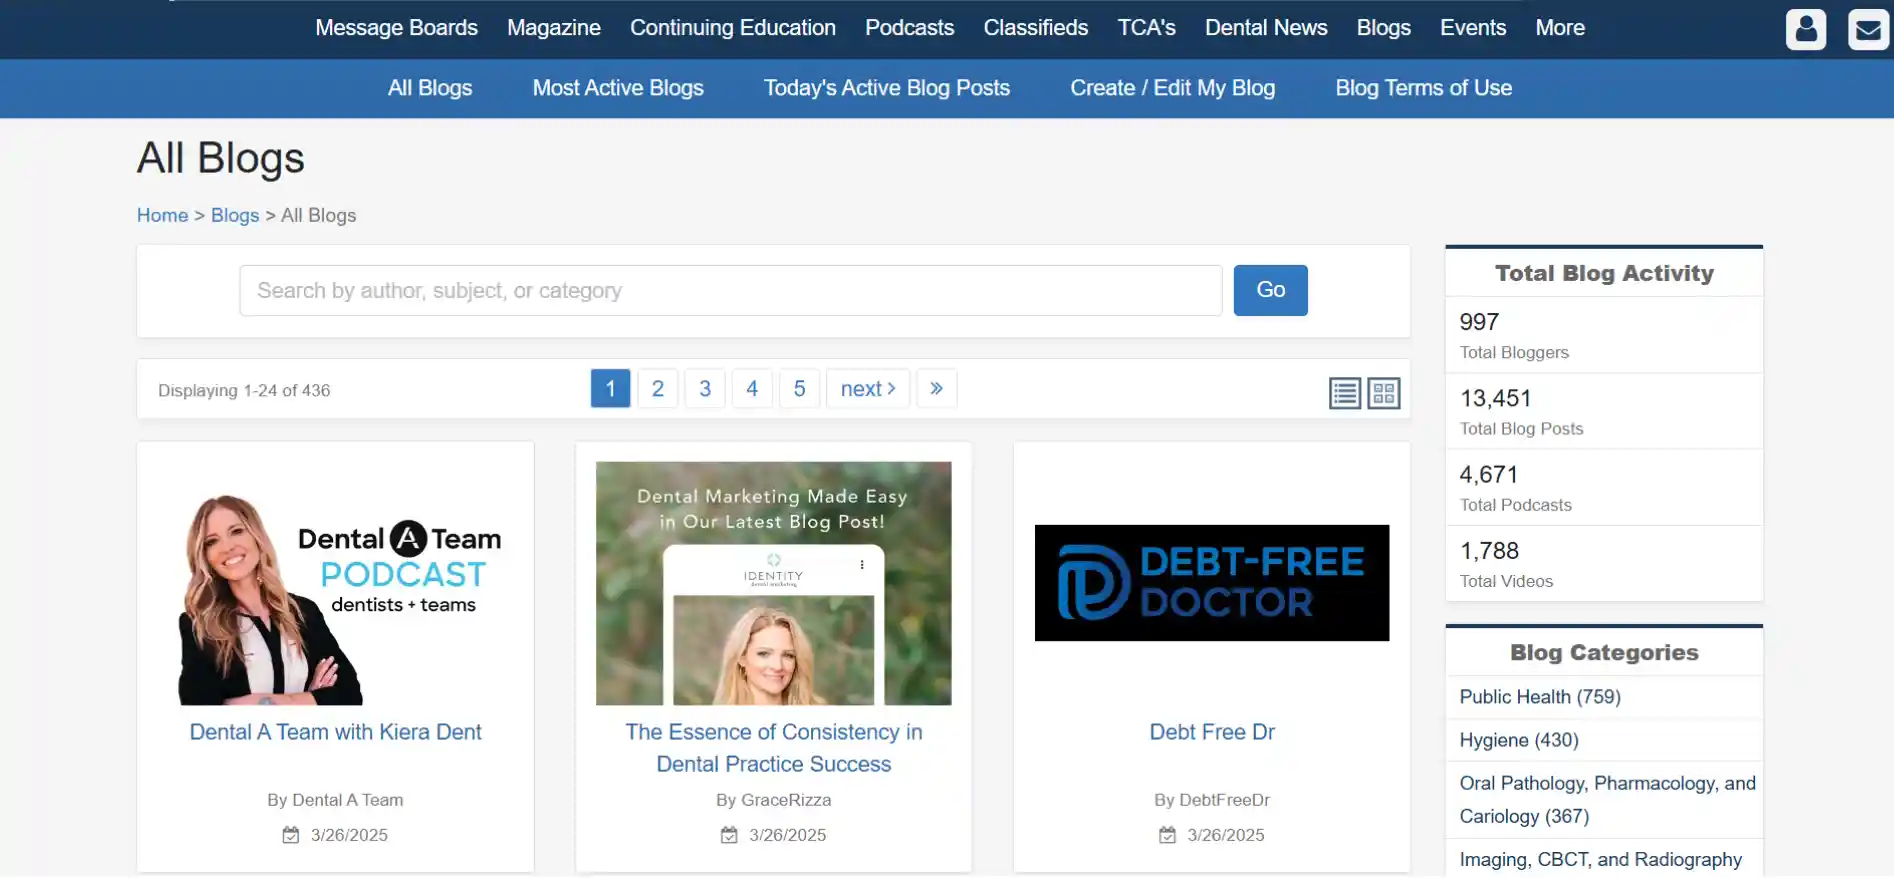
Task: Open The Essence of Consistency post
Action: [774, 748]
